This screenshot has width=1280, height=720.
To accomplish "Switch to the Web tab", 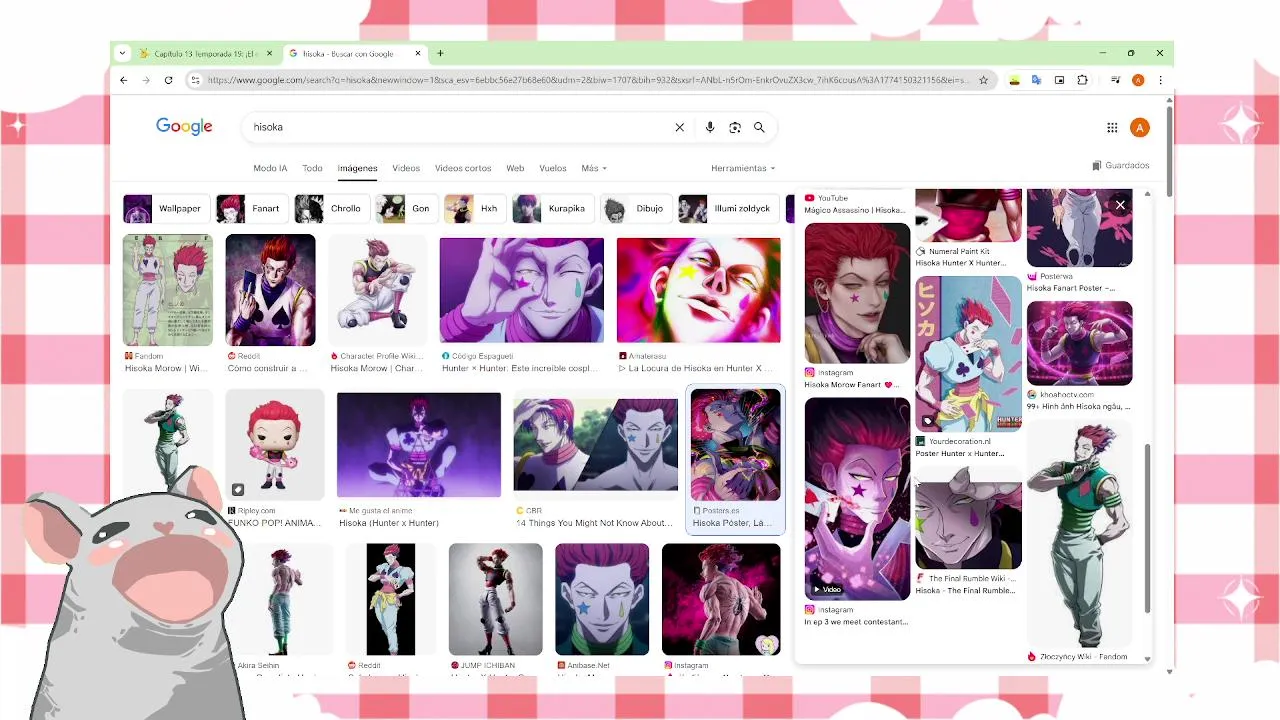I will point(515,168).
